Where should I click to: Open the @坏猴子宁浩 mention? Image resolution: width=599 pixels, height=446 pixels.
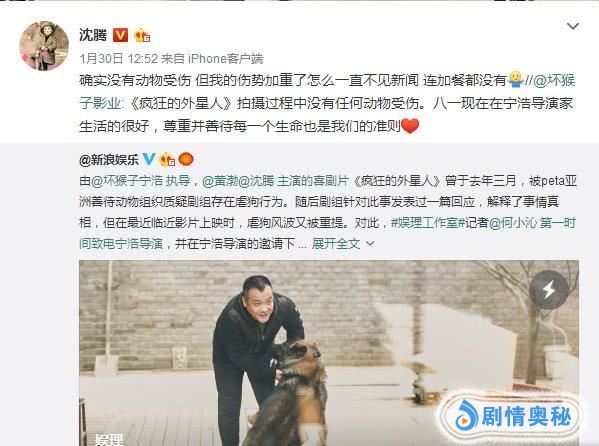[127, 181]
